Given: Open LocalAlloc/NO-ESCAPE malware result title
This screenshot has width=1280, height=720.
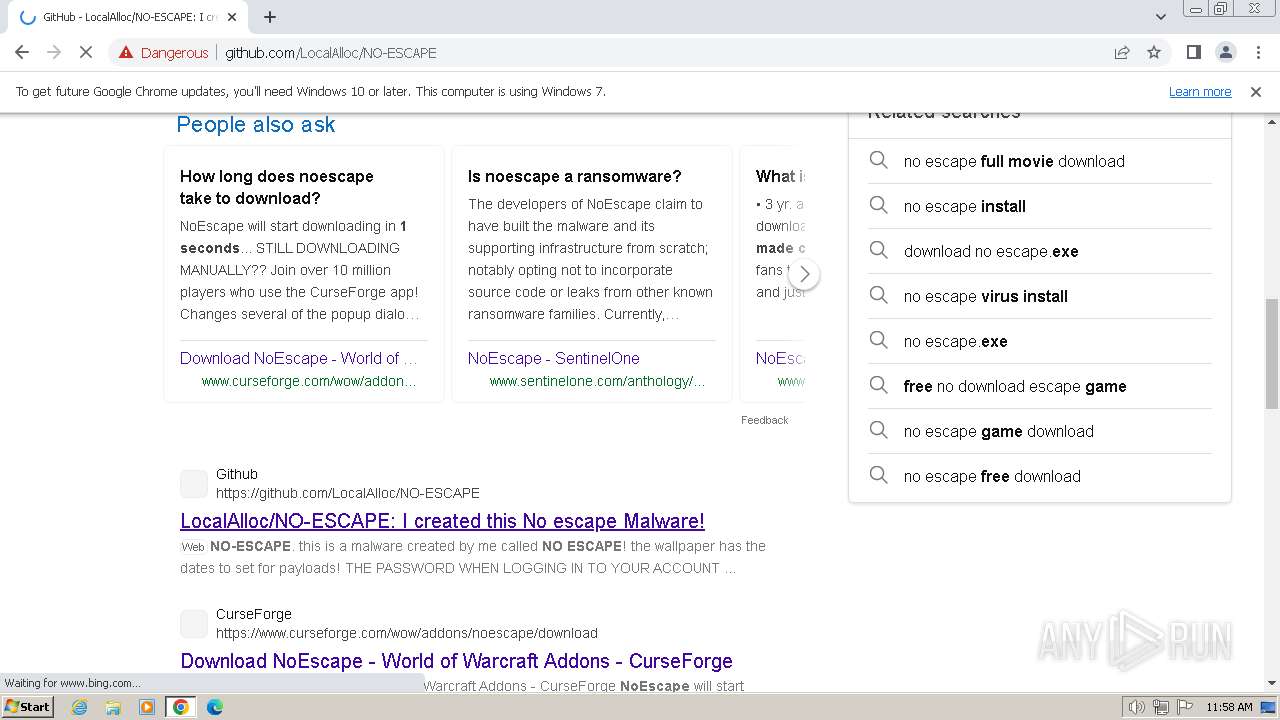Looking at the screenshot, I should click(x=442, y=521).
